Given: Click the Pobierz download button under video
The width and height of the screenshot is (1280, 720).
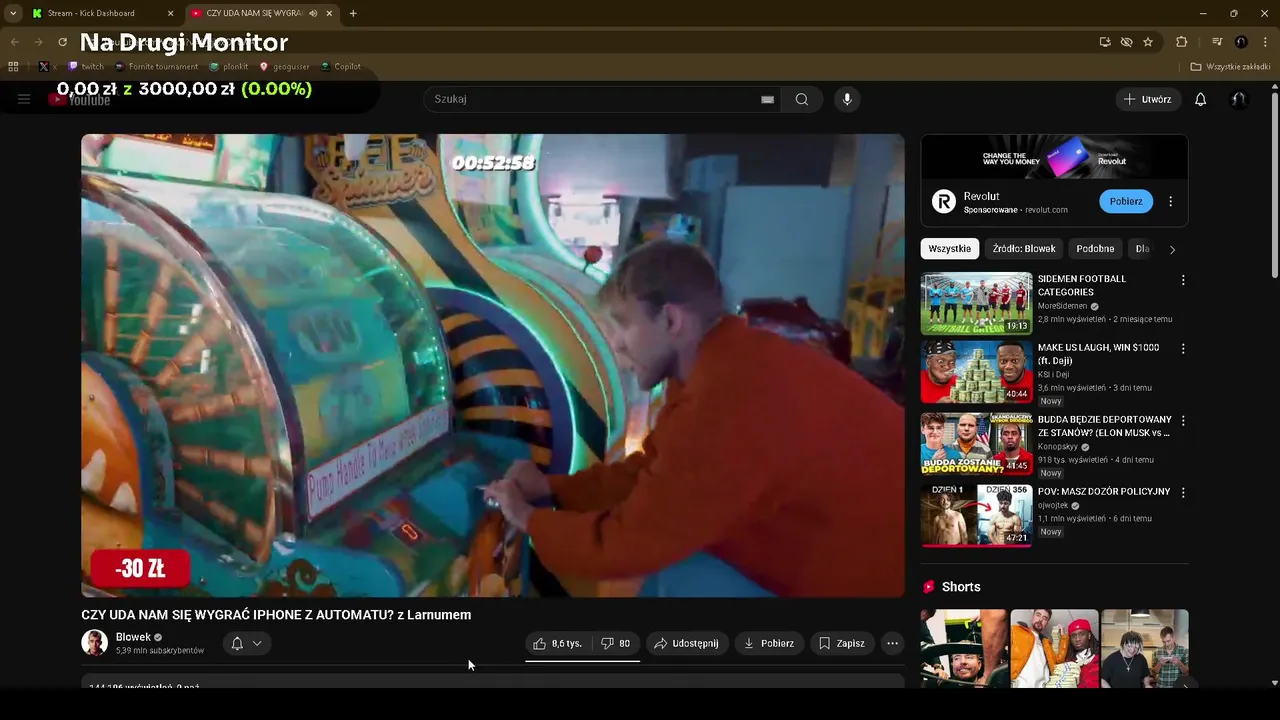Looking at the screenshot, I should 768,644.
